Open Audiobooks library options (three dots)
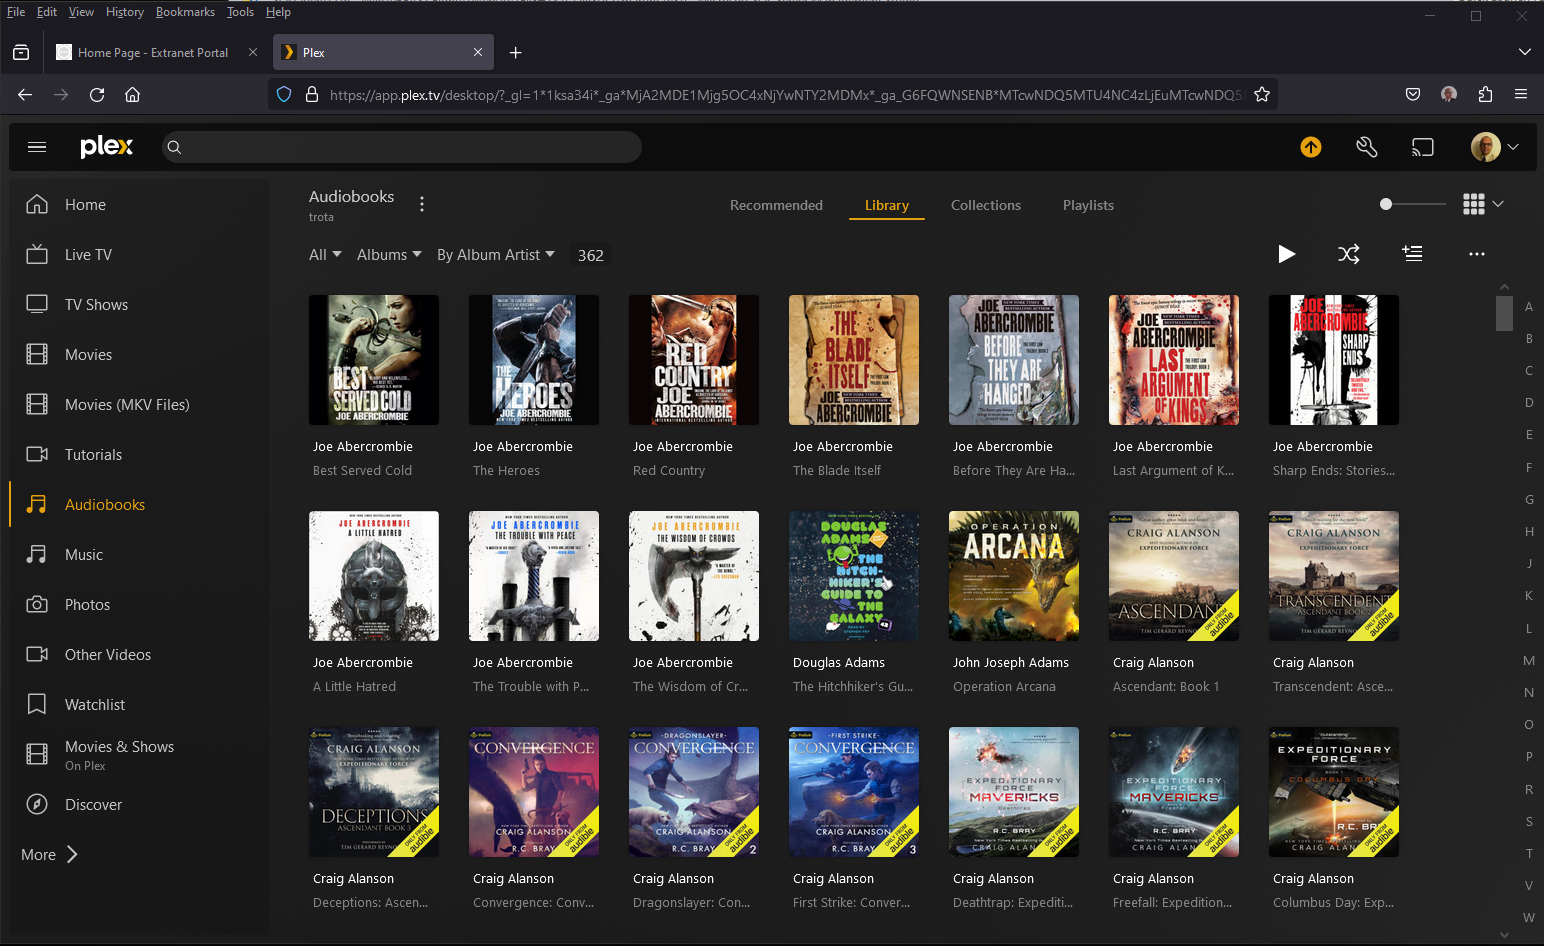The height and width of the screenshot is (946, 1544). pos(422,204)
